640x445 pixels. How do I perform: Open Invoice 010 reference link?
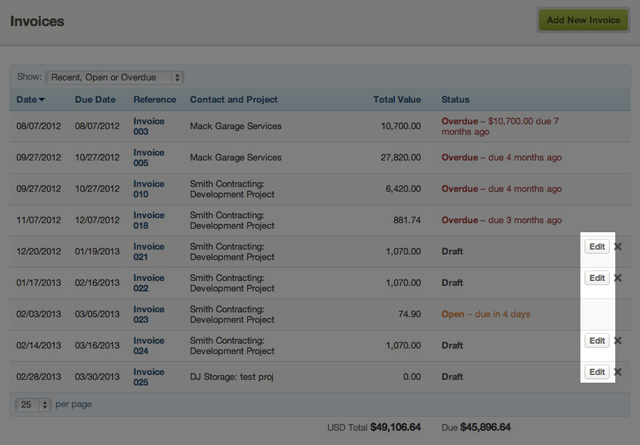click(149, 189)
